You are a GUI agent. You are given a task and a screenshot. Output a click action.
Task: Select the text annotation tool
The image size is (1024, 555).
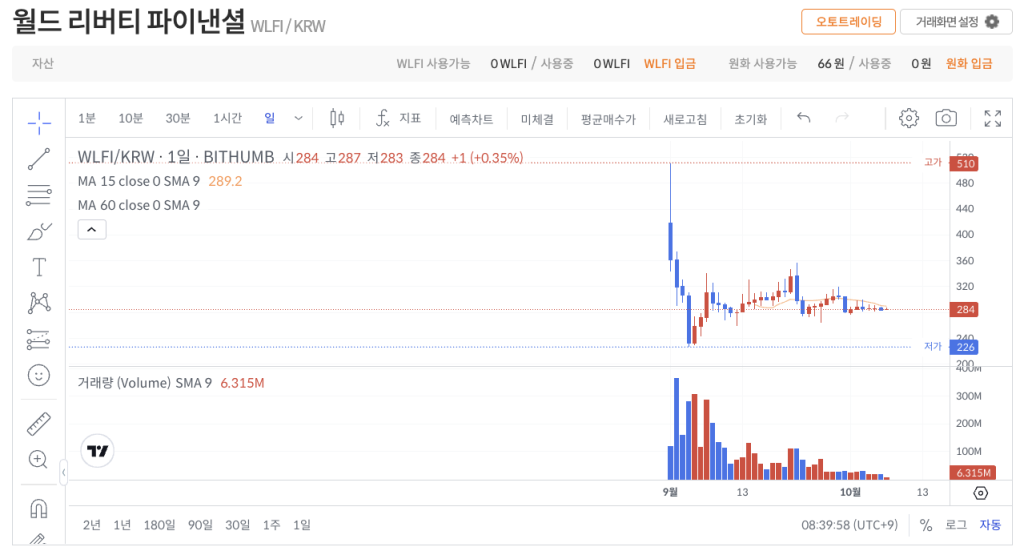point(39,267)
